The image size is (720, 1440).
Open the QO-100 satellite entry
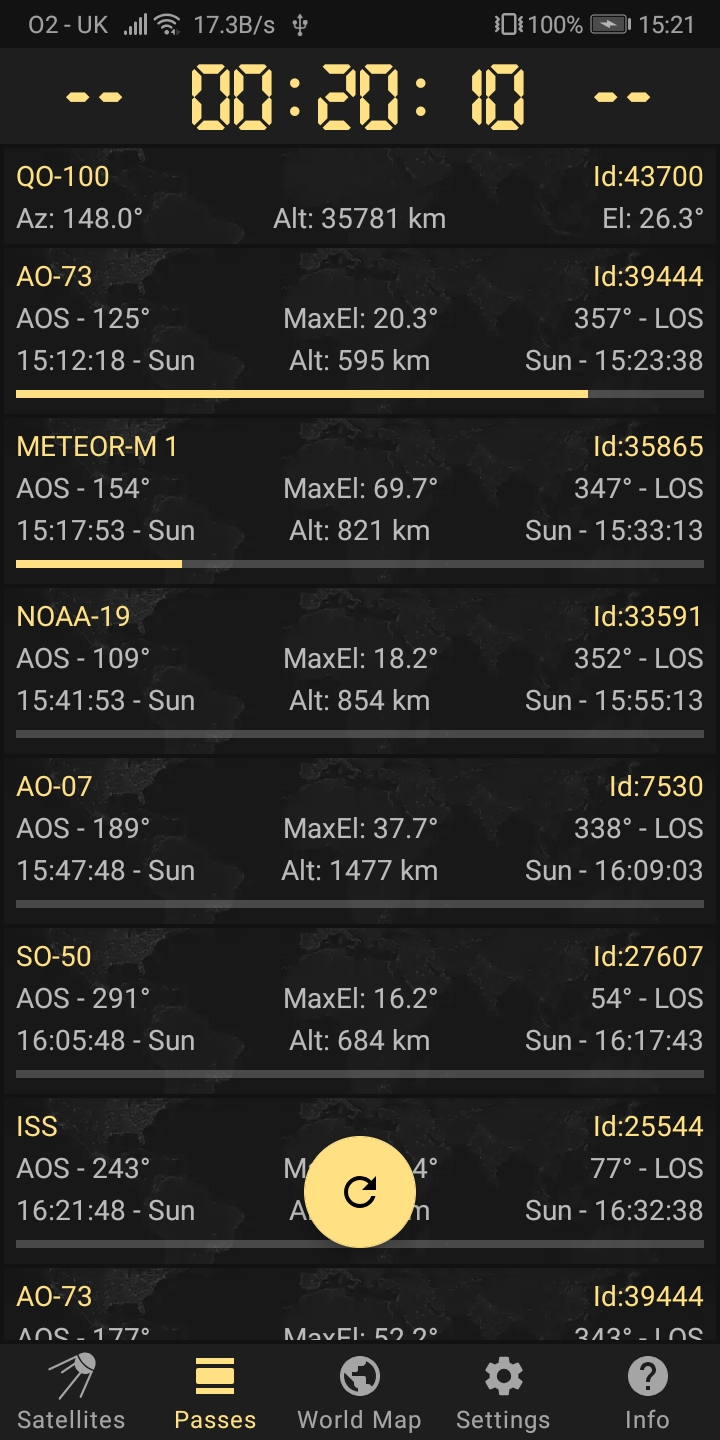360,198
